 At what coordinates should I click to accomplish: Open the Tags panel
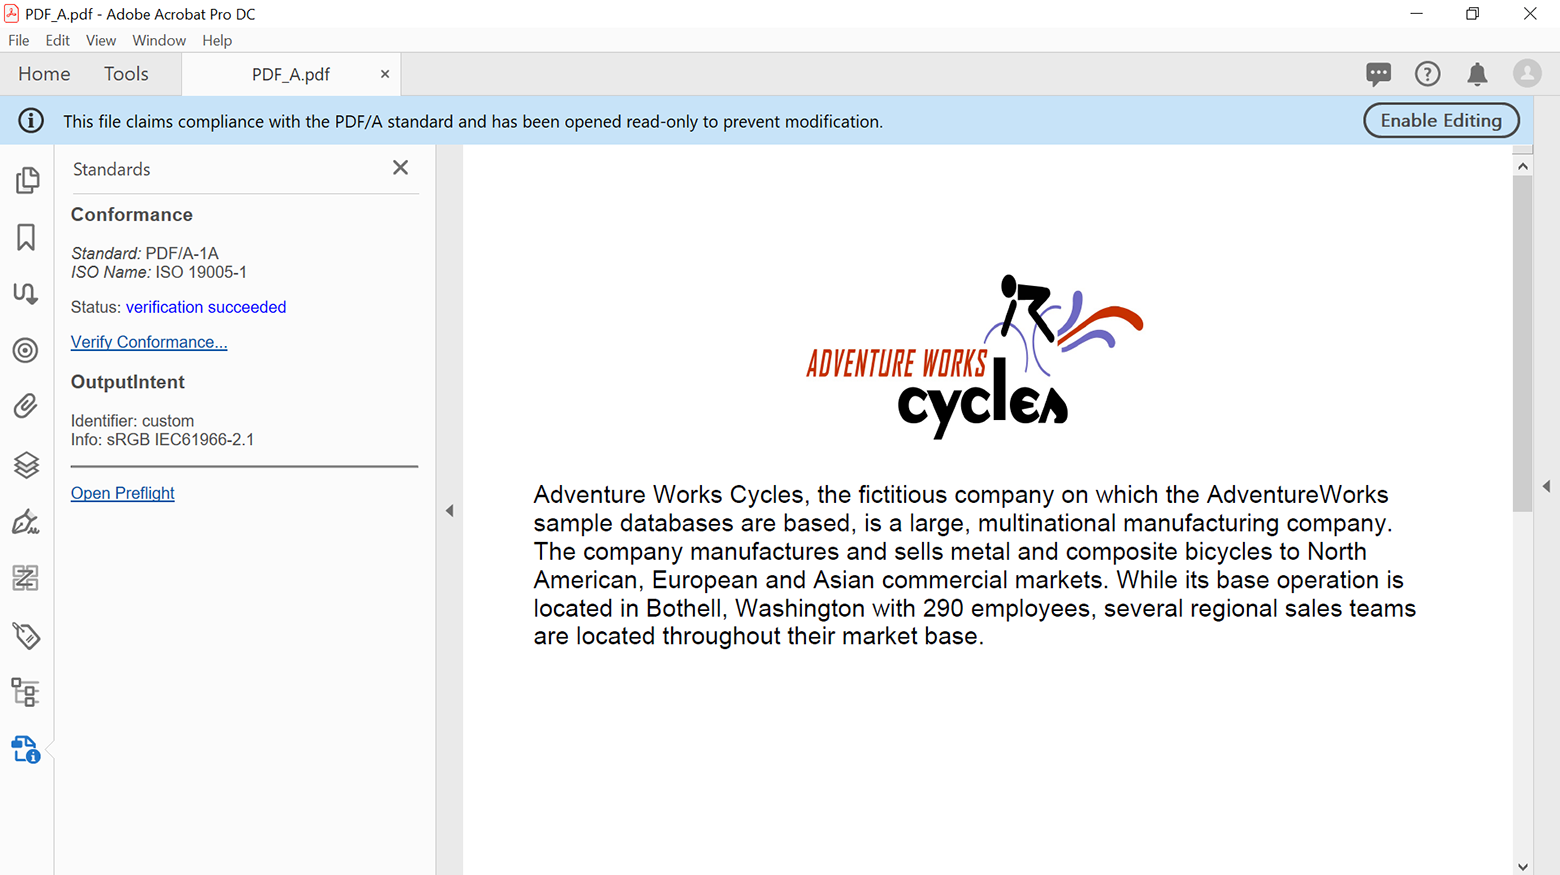[26, 635]
